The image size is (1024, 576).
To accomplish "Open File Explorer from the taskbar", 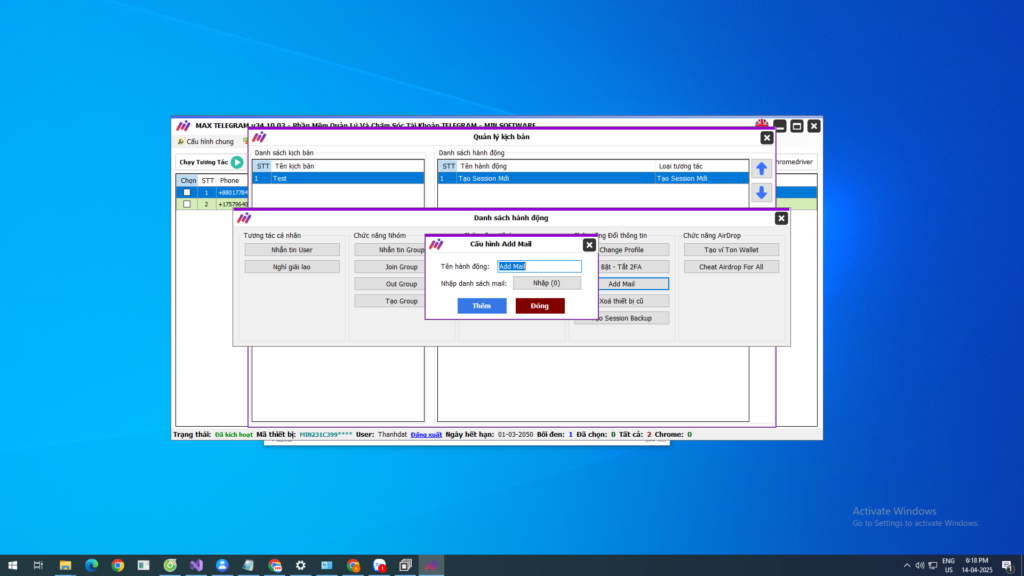I will [65, 565].
